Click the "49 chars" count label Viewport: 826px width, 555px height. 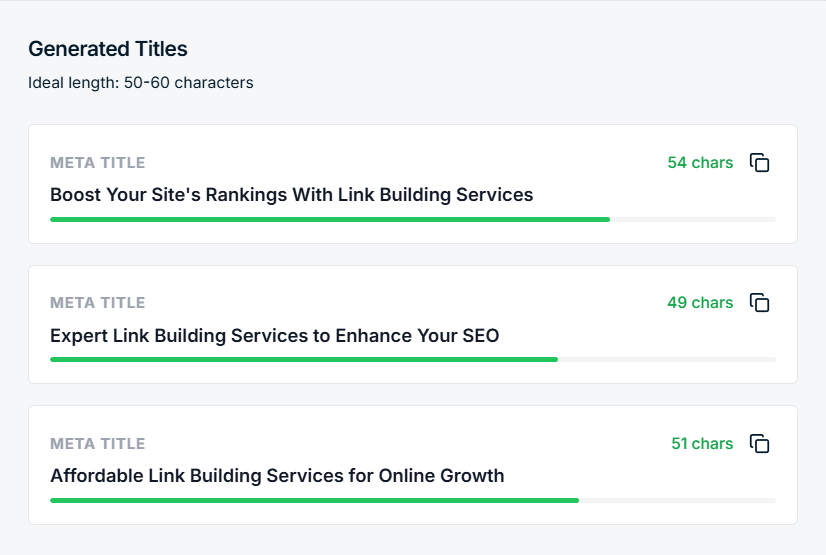(700, 303)
